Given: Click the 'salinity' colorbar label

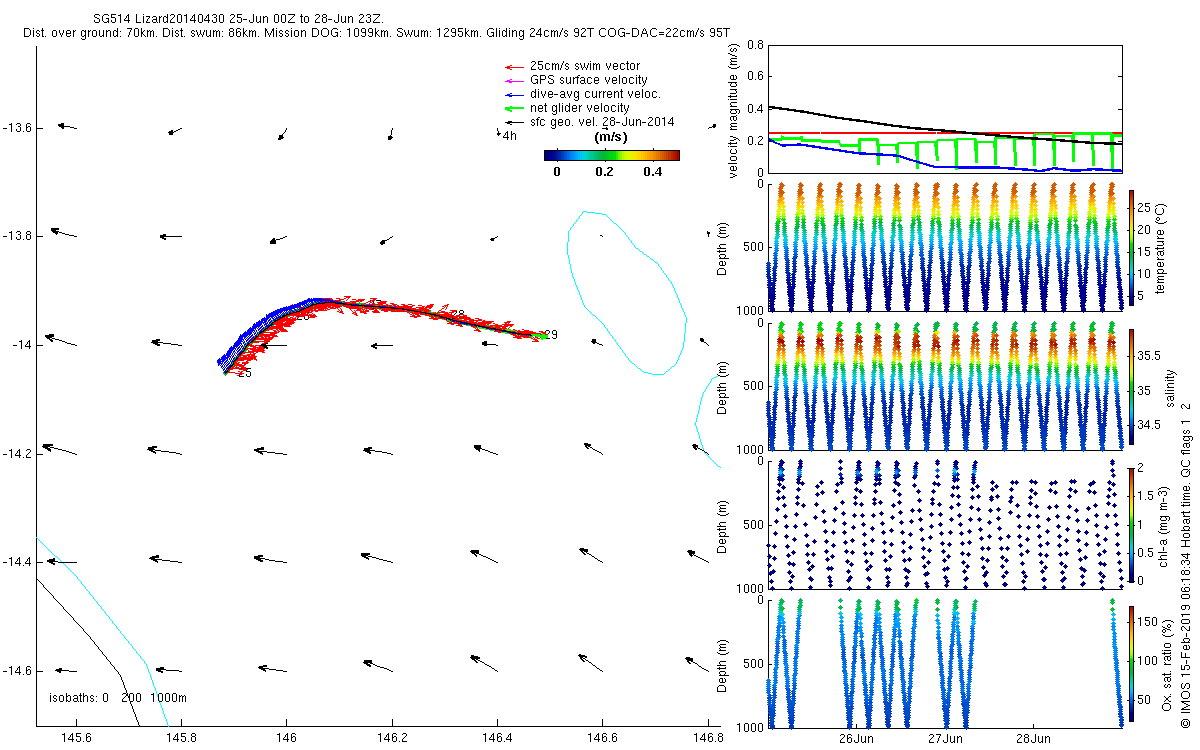Looking at the screenshot, I should (x=1171, y=387).
